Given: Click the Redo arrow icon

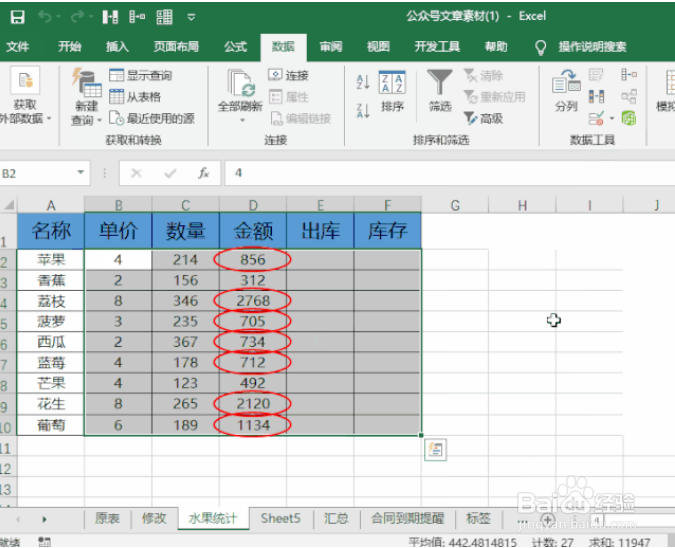Looking at the screenshot, I should (78, 17).
